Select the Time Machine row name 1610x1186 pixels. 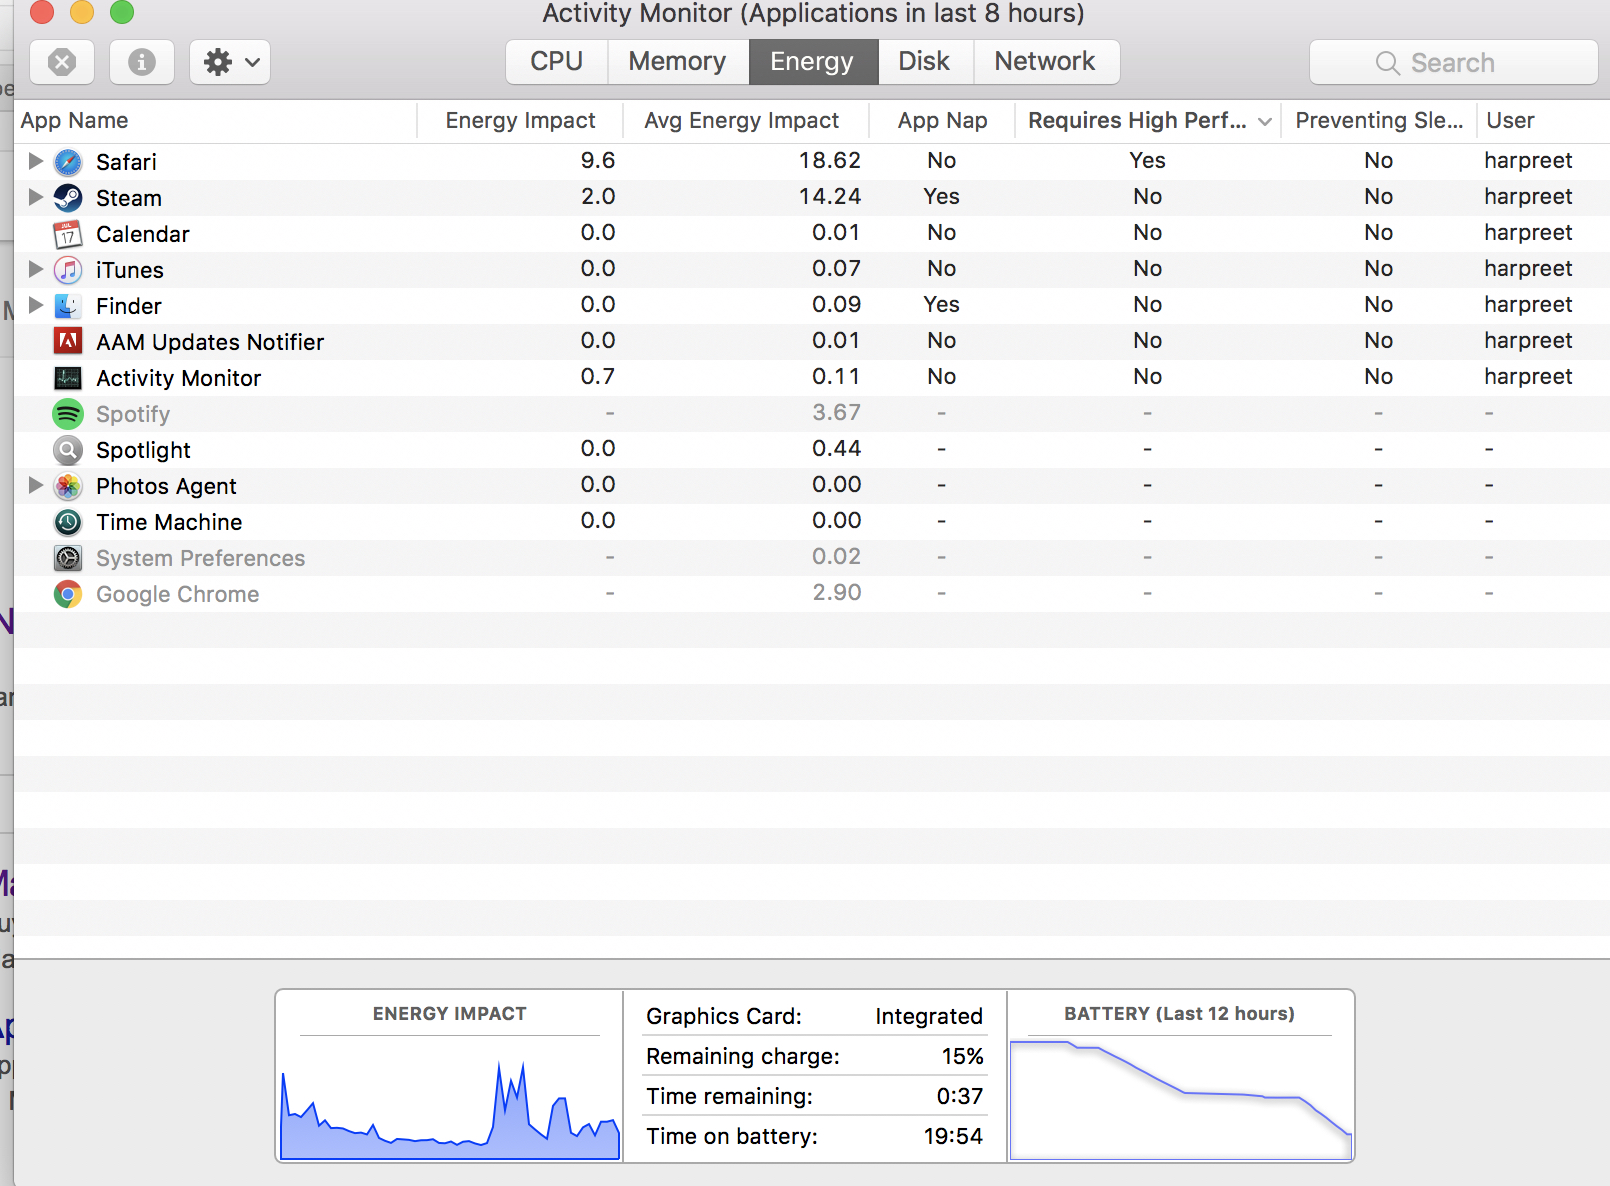pos(169,522)
